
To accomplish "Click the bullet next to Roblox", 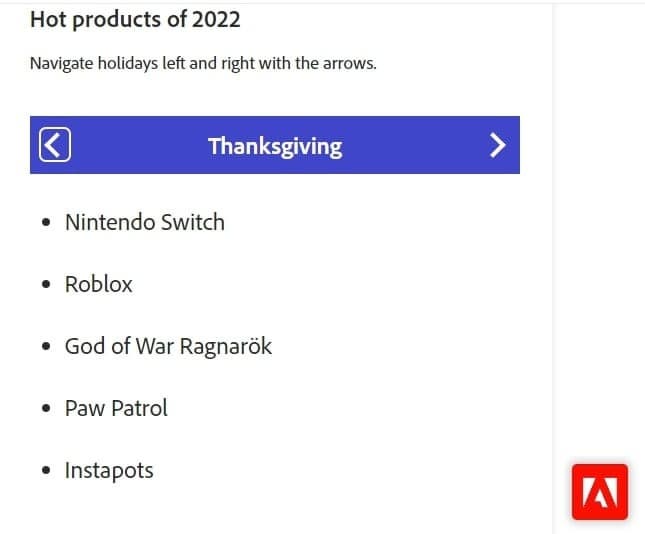I will point(47,285).
